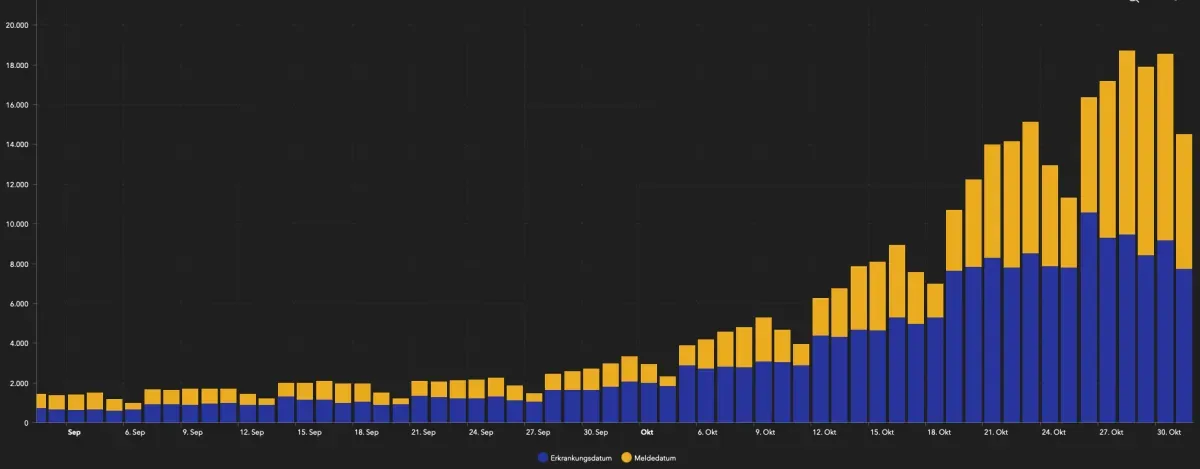Select the yellow segment of the tallest bar

coord(1127,142)
